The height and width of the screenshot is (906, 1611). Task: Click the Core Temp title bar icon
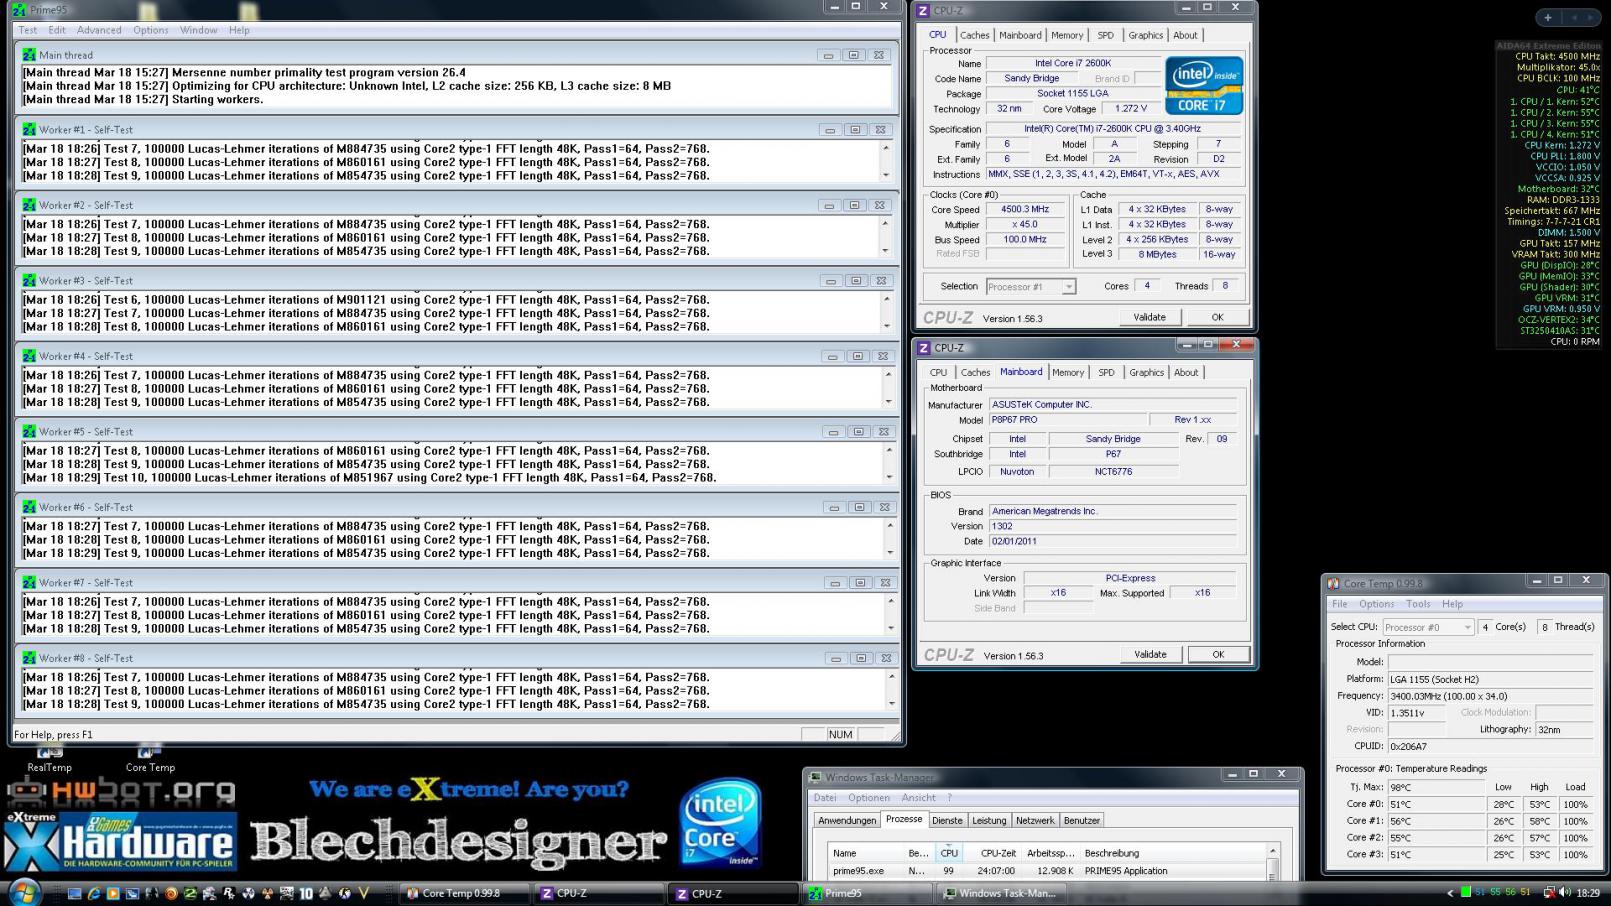pyautogui.click(x=1333, y=583)
